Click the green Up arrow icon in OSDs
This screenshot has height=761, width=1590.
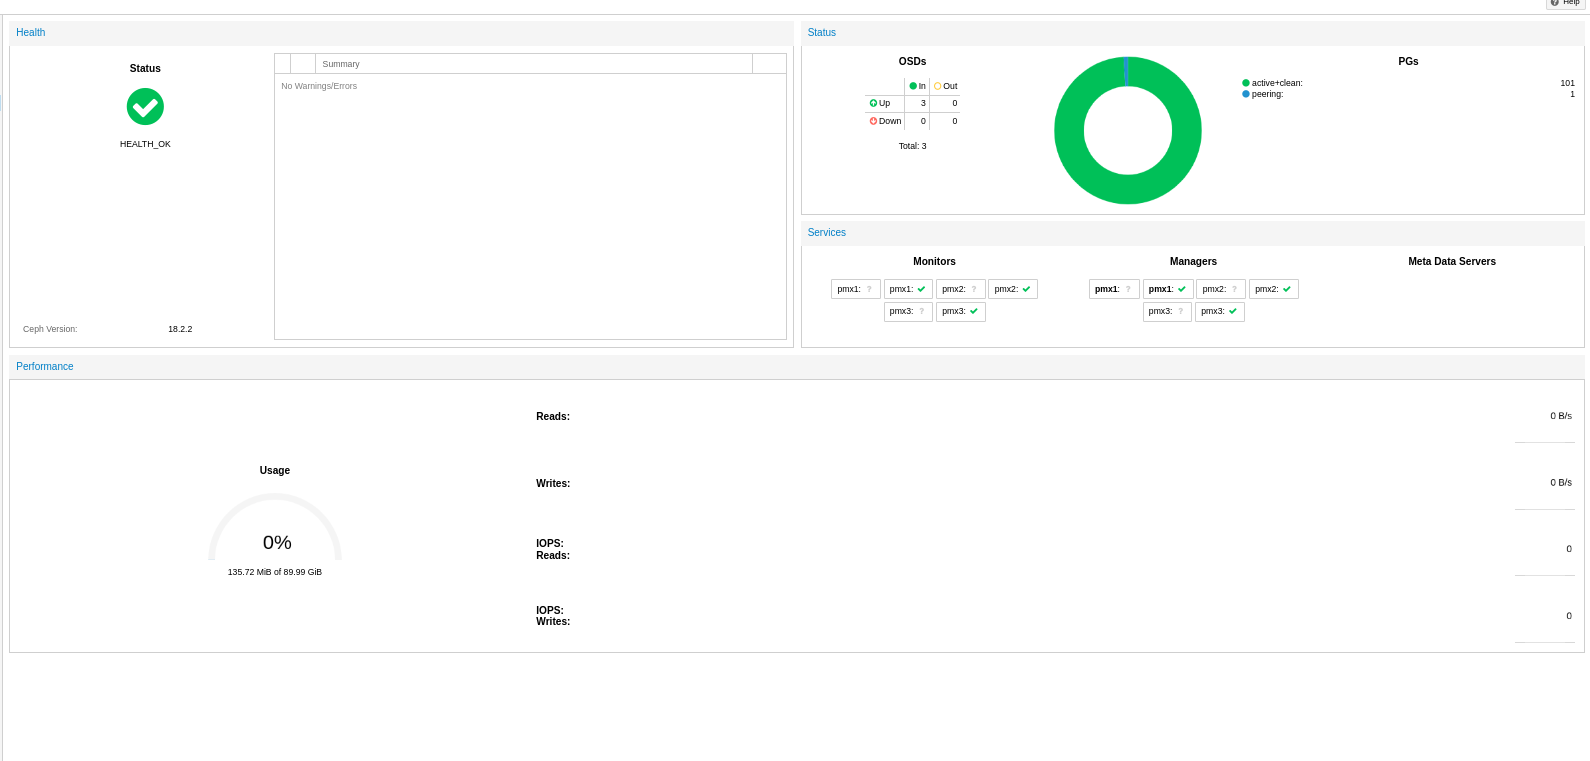click(873, 103)
